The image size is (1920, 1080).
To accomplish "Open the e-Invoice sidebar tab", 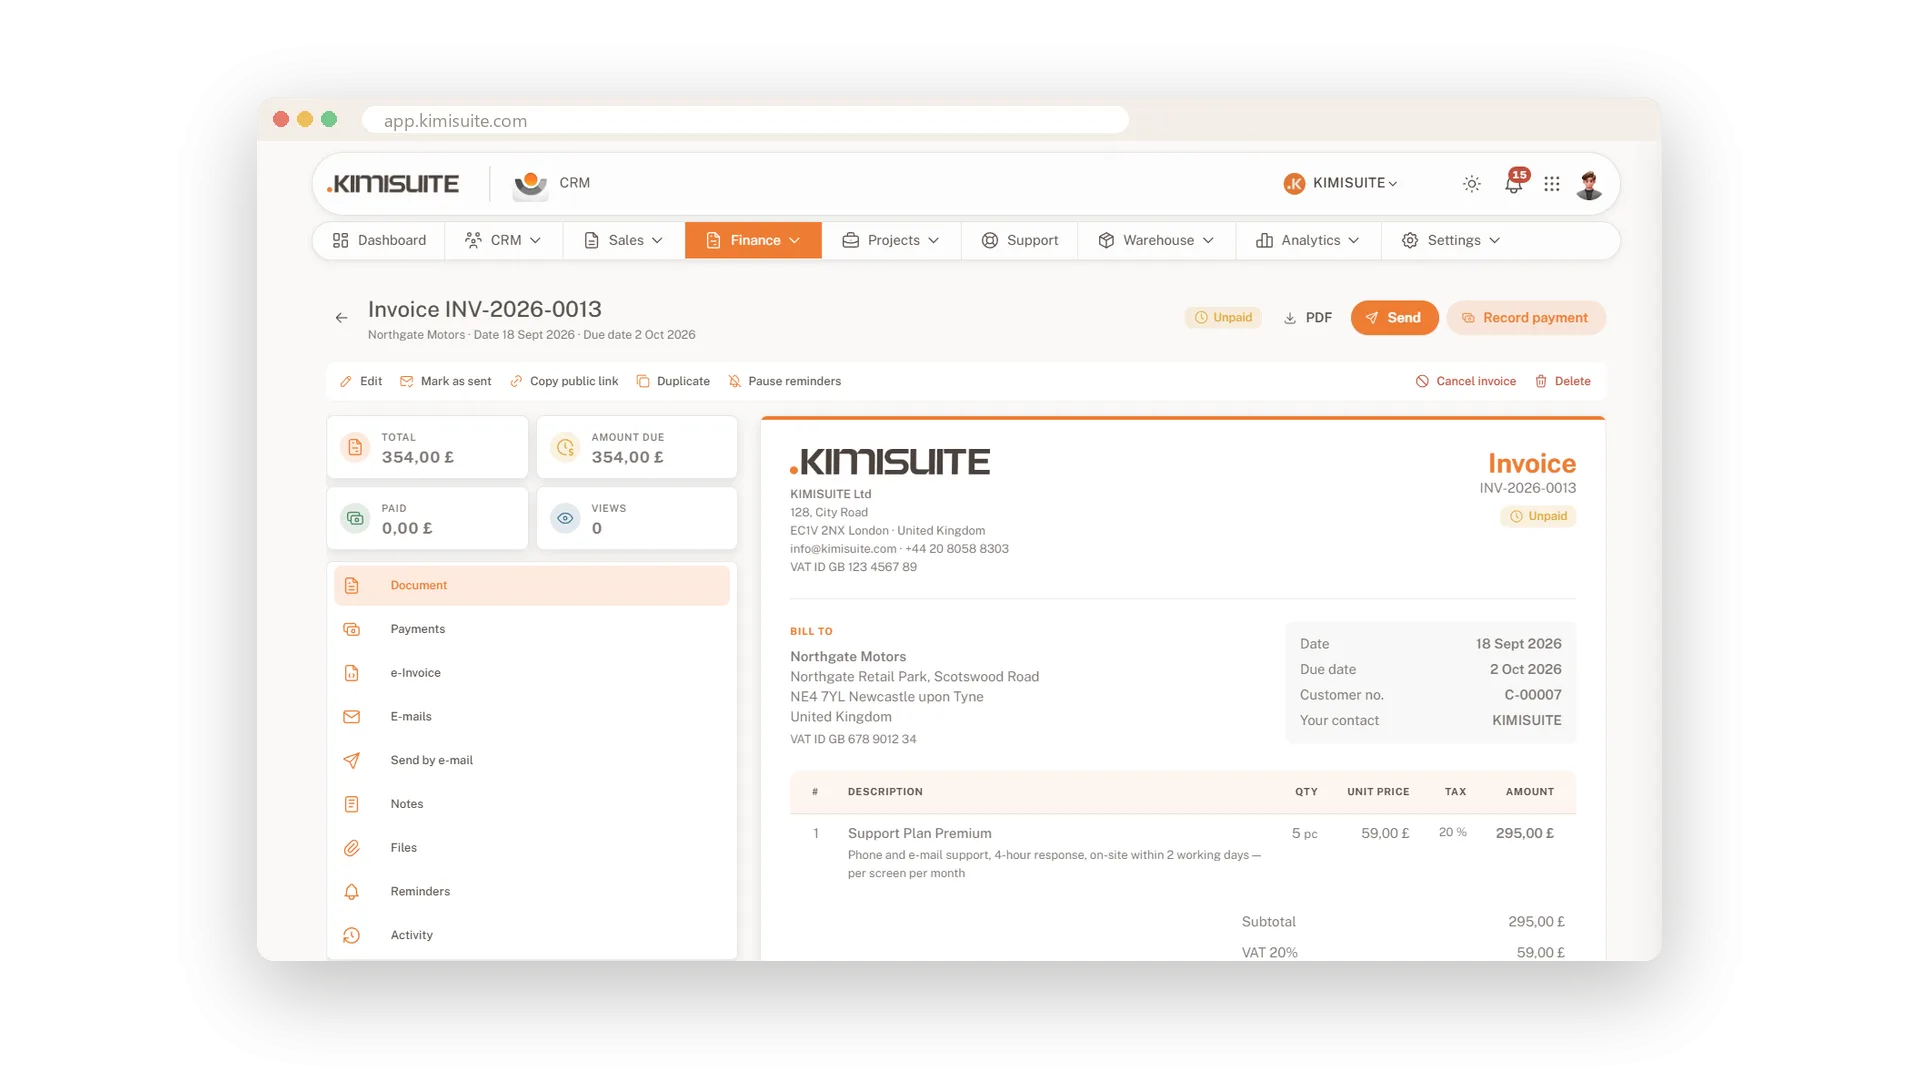I will 532,674.
